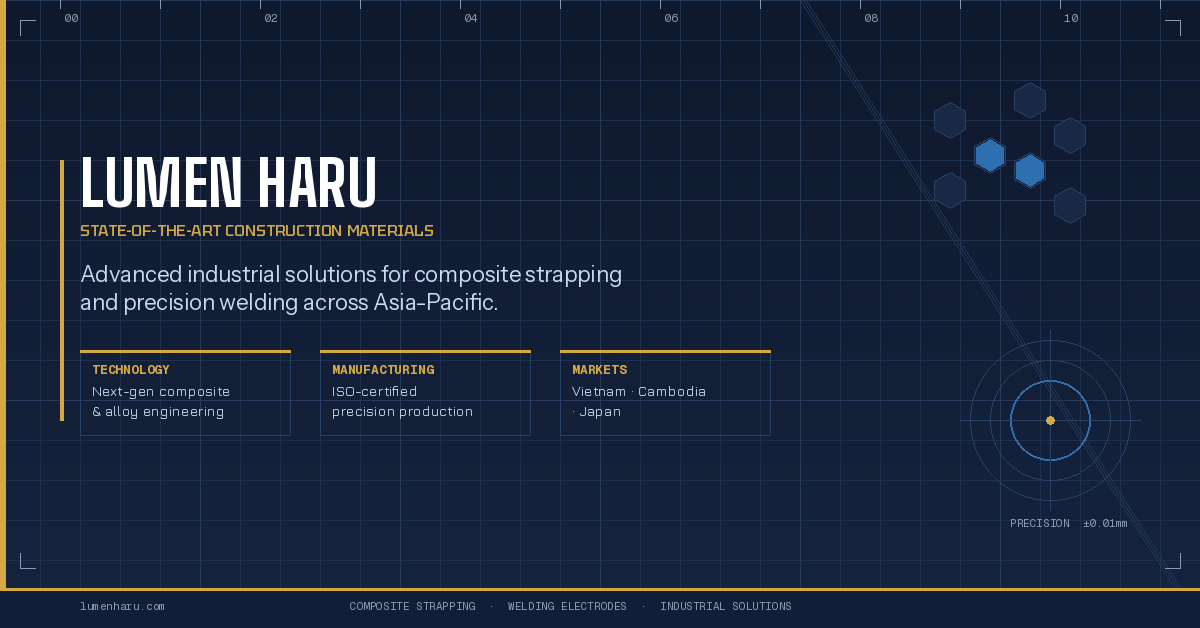Screen dimensions: 1200x628
Task: Click the Precision ±0.01mm label
Action: (1068, 523)
